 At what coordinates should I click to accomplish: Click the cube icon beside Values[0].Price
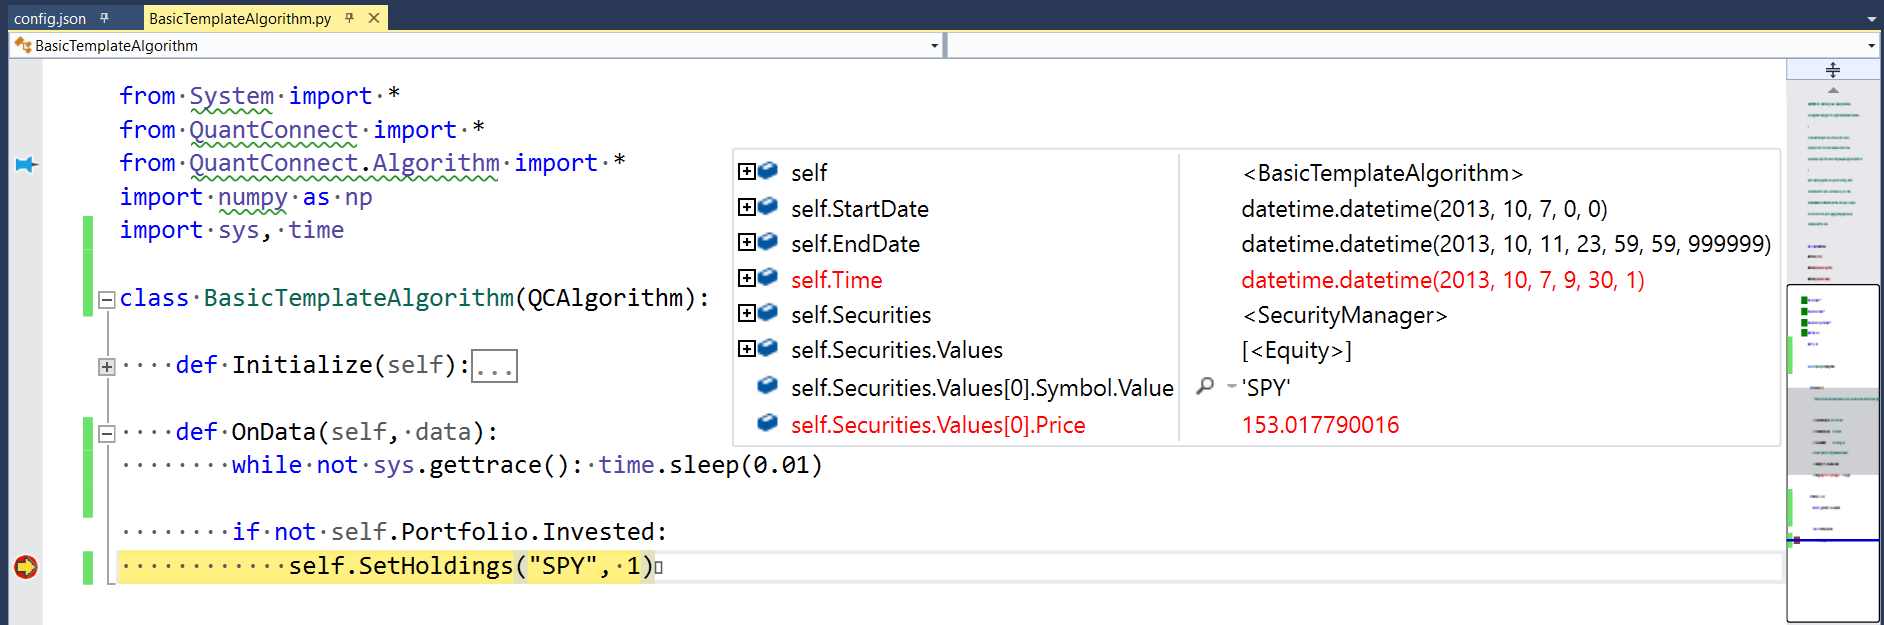(768, 423)
